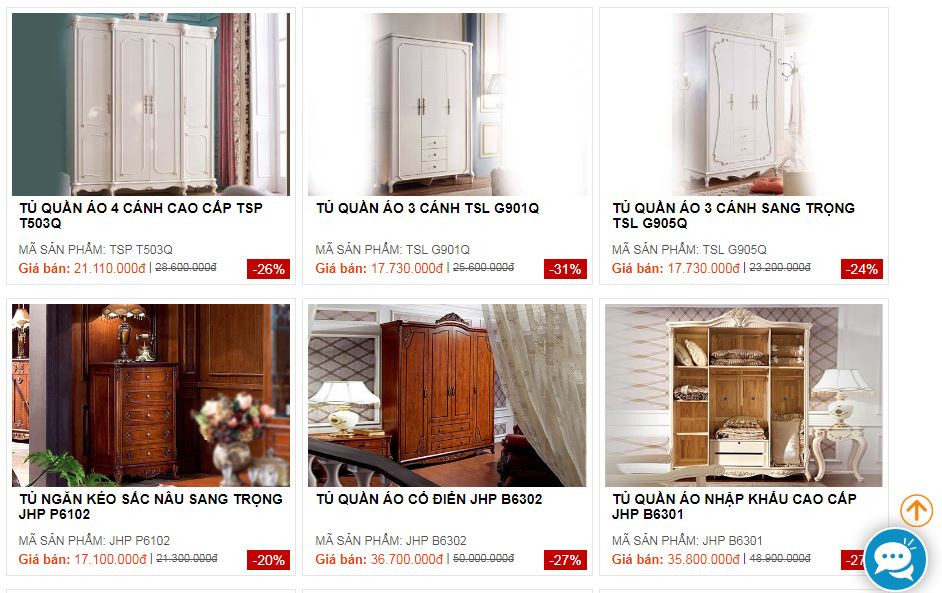
Task: Open the TỦ QUẦN ÁO NHẬP KHẨU CAO CẤP JHP B6301 link
Action: [x=734, y=506]
